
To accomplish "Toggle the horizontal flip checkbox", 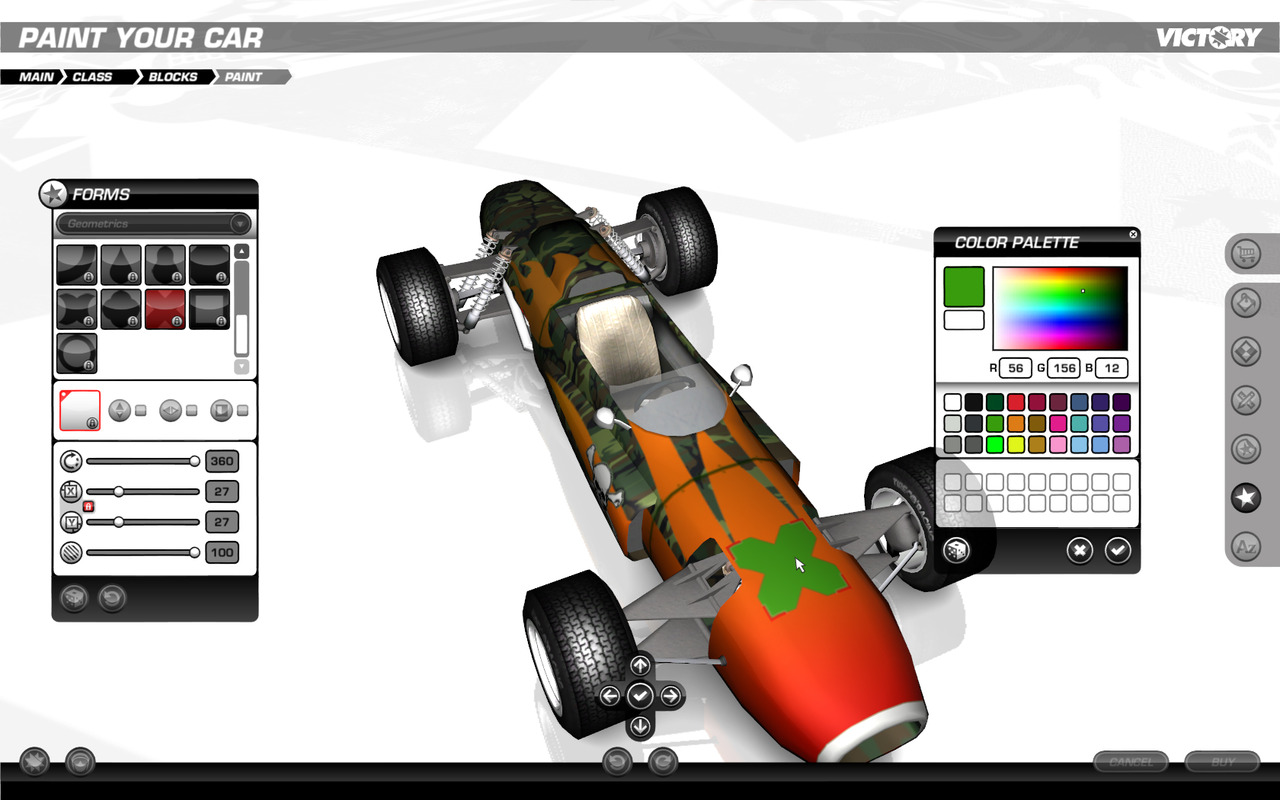I will (x=191, y=410).
